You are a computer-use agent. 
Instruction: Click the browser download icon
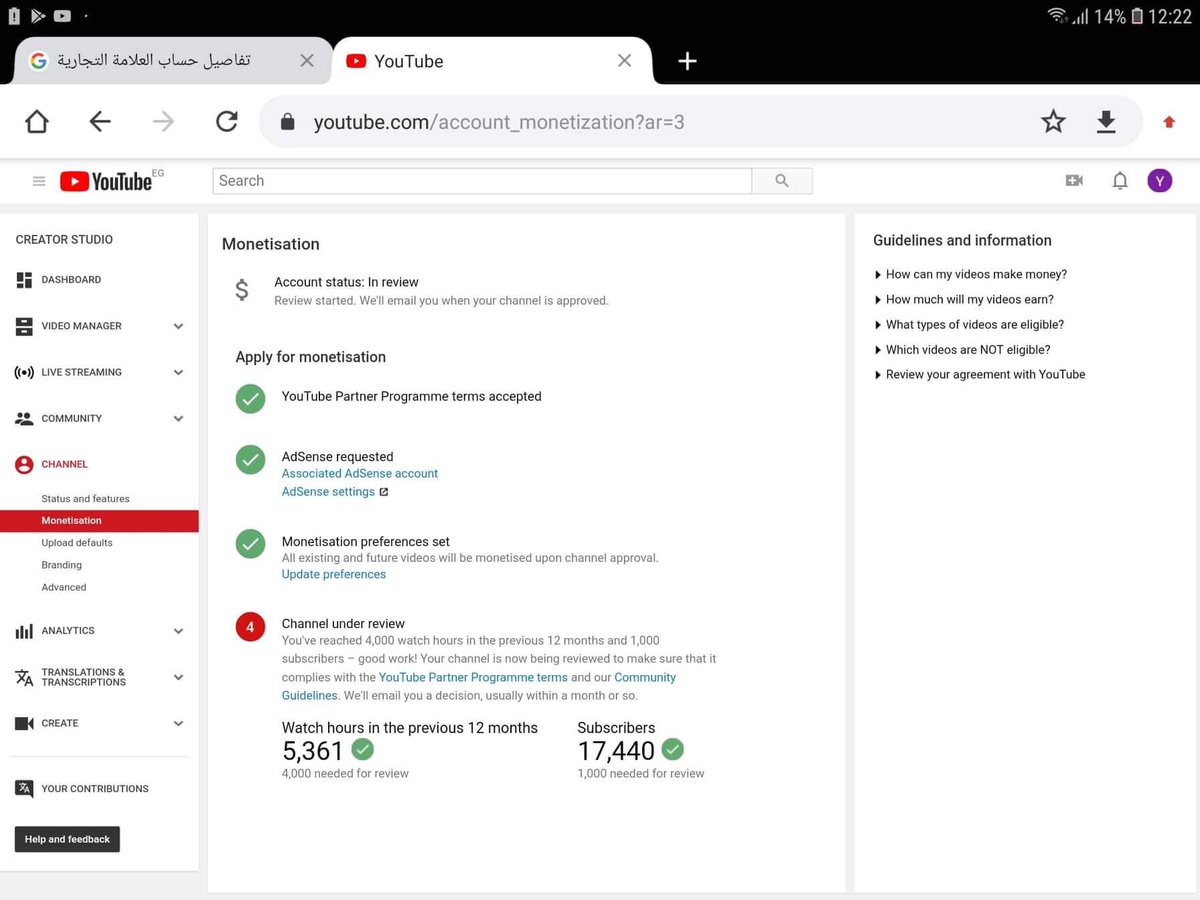coord(1106,122)
